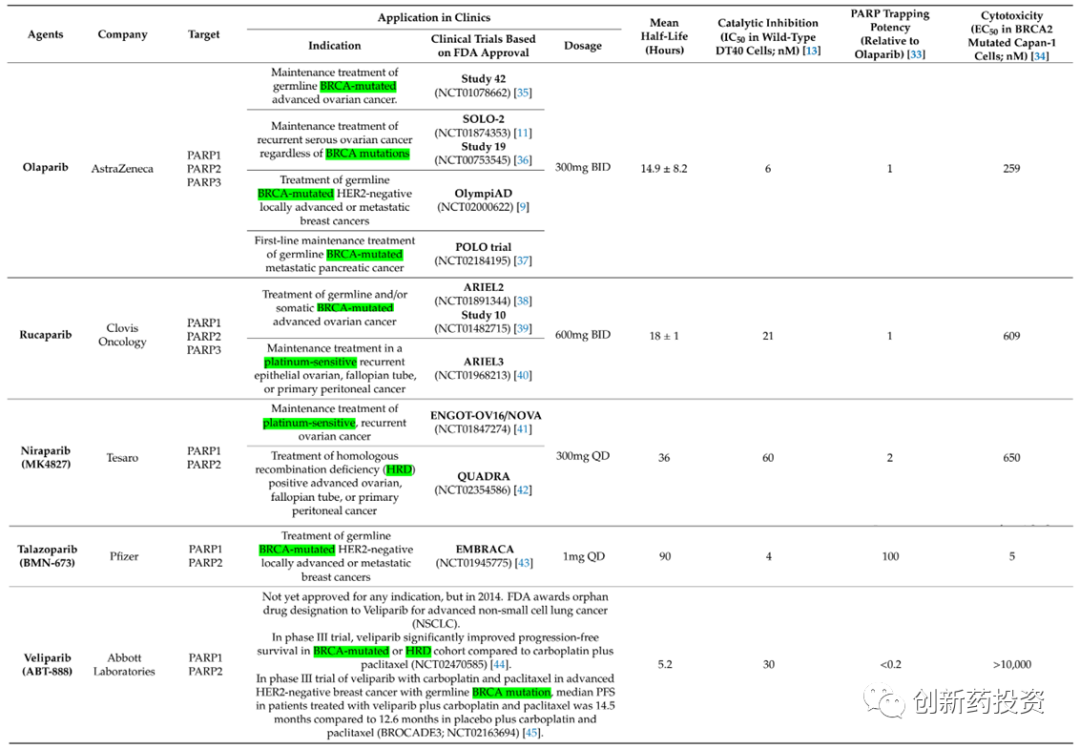Open reference [11] beside SOLO-2 trial number
The width and height of the screenshot is (1080, 749).
click(x=523, y=133)
